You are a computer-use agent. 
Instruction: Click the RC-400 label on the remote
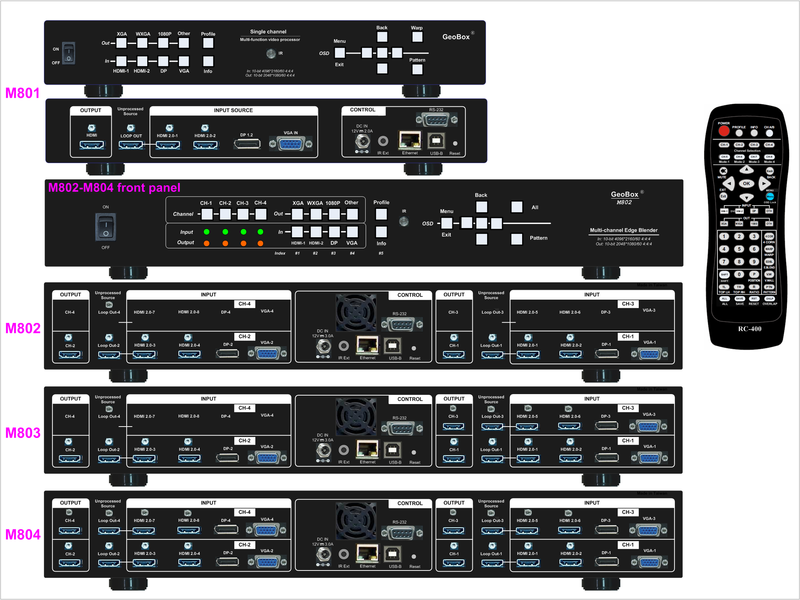(x=749, y=329)
